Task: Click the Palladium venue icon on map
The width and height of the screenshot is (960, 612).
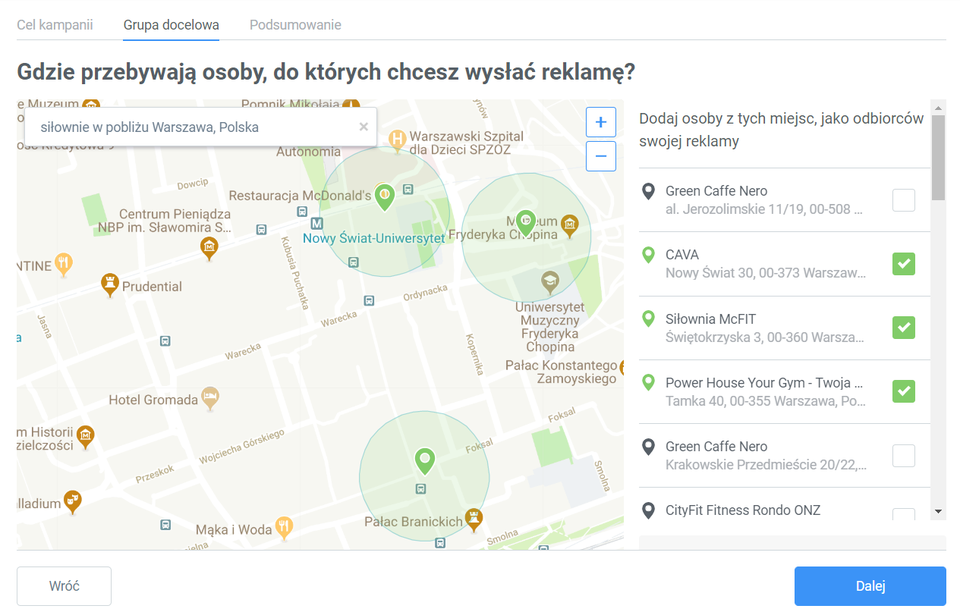Action: 72,502
